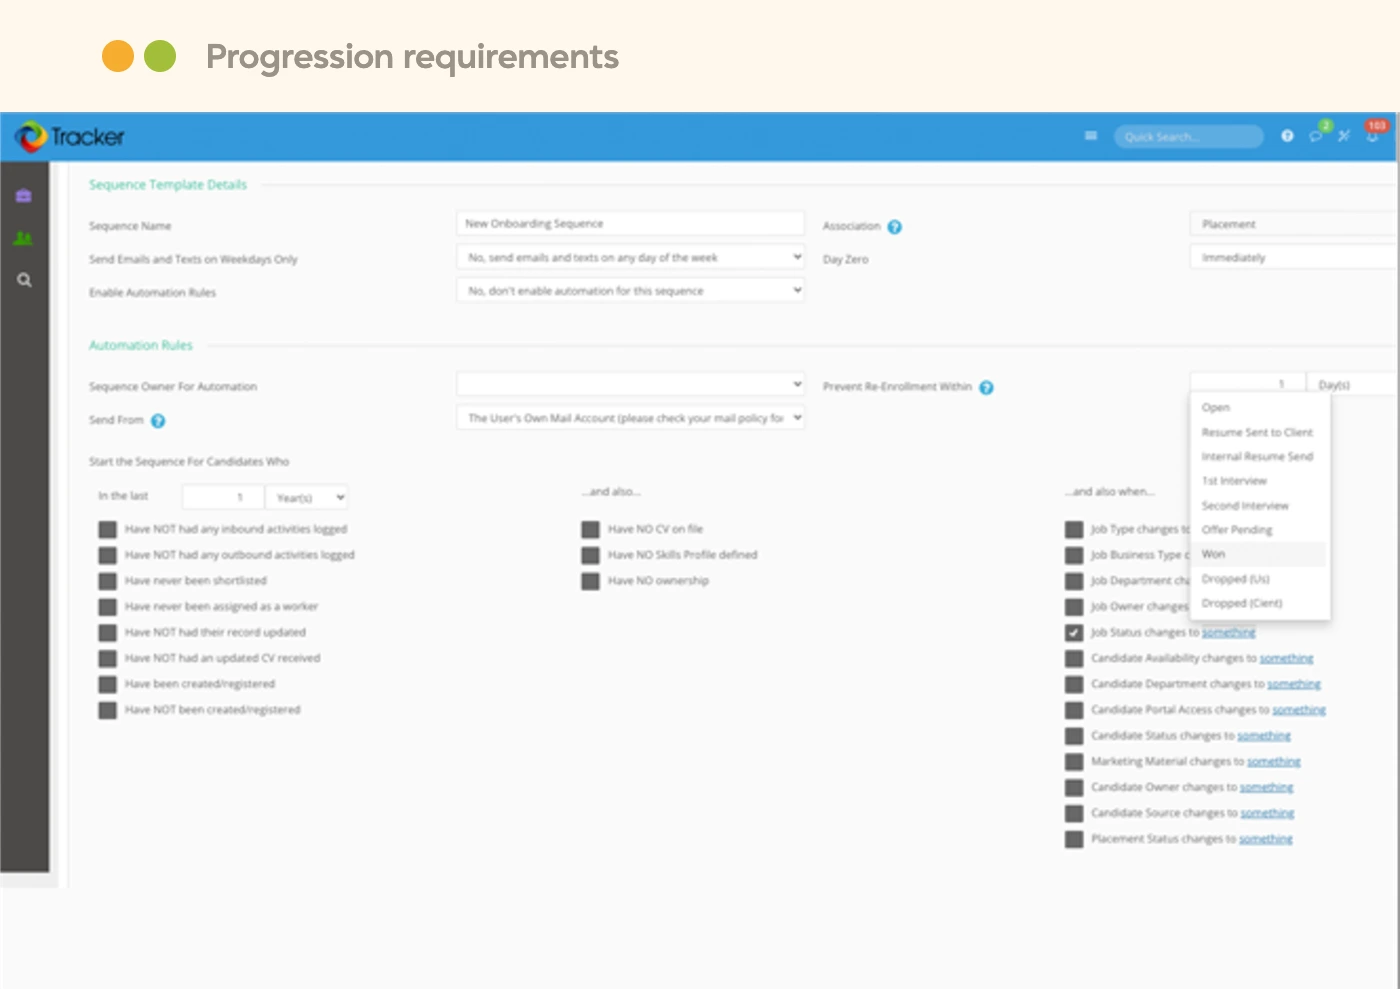The height and width of the screenshot is (989, 1400).
Task: Click something link for Placement Status
Action: [x=1266, y=839]
